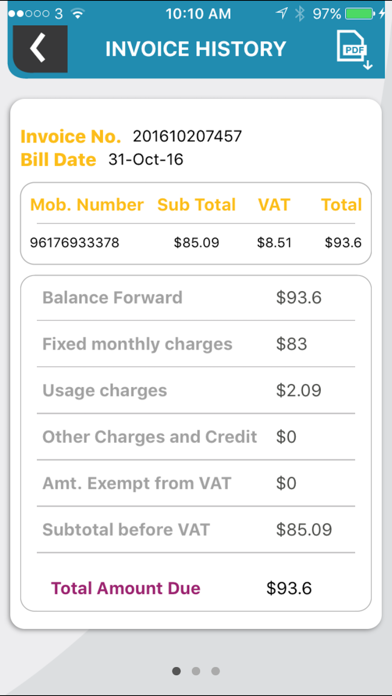Select the Balance Forward row
The width and height of the screenshot is (392, 696).
pos(196,297)
